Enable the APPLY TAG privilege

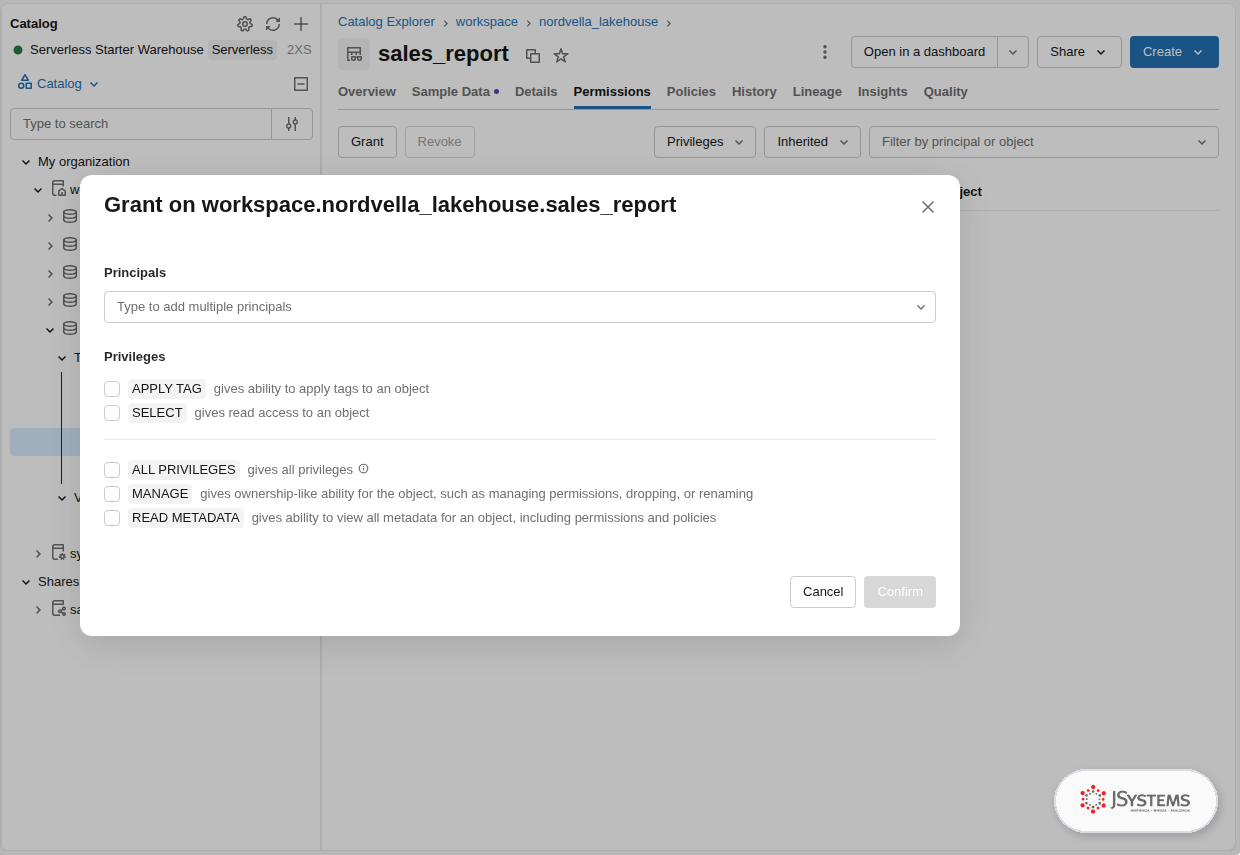click(112, 389)
